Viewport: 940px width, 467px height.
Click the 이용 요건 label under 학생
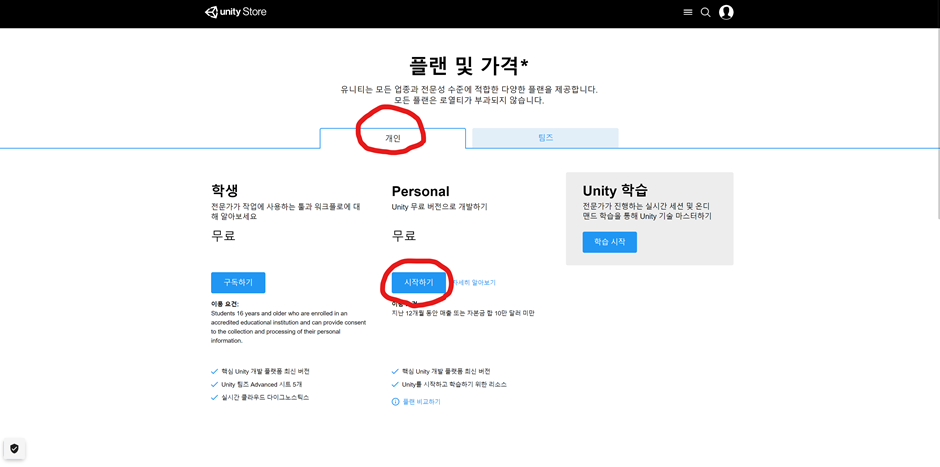[x=225, y=304]
